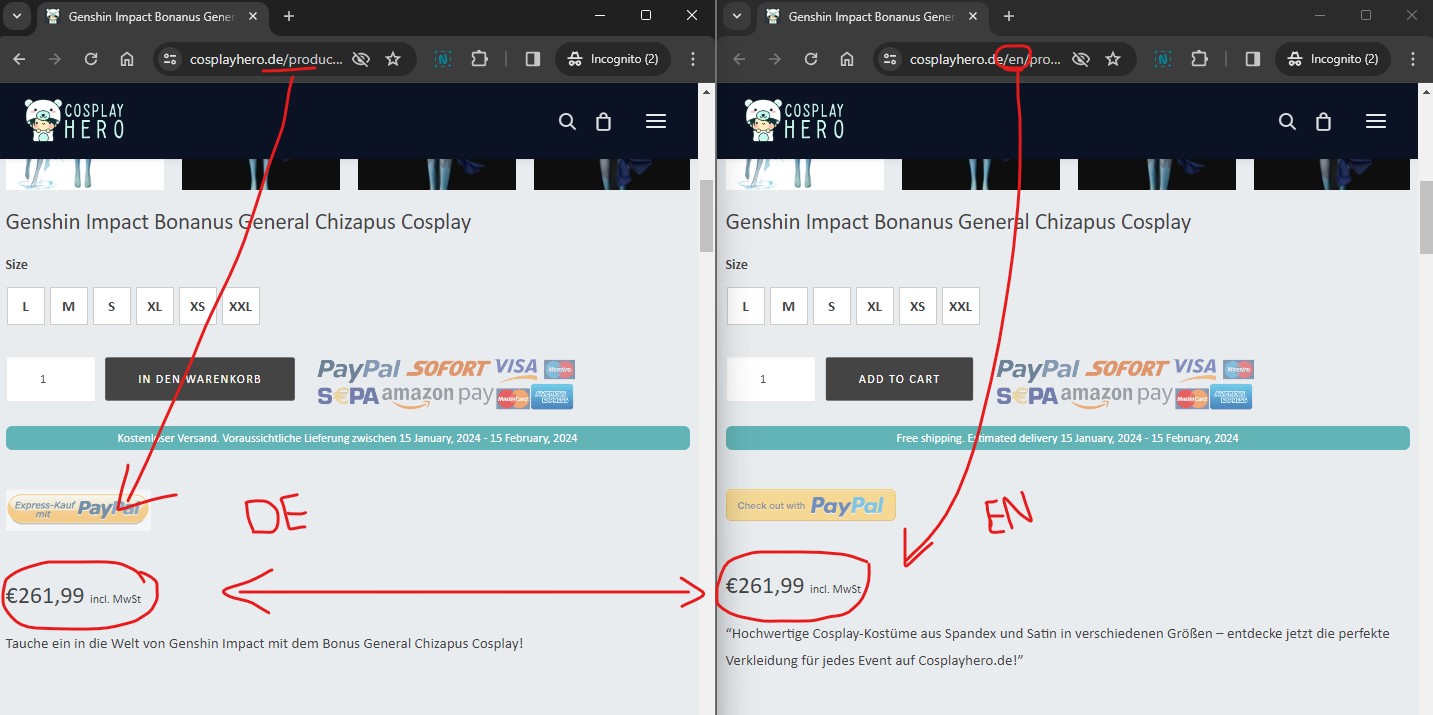1433x715 pixels.
Task: Select size XXL in right window
Action: (960, 307)
